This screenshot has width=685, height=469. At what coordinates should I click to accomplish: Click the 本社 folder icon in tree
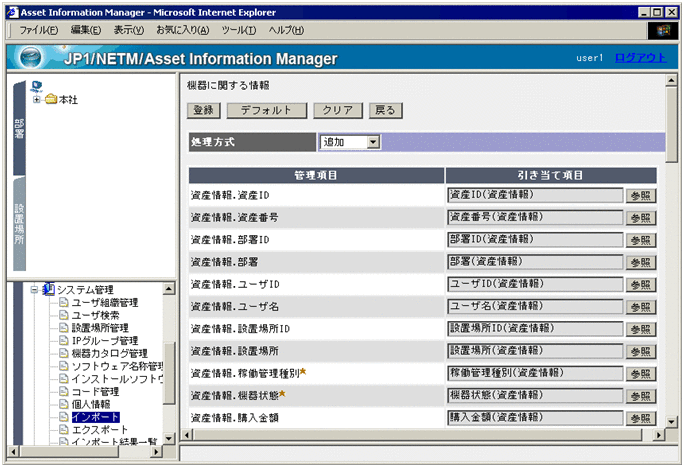pyautogui.click(x=50, y=99)
